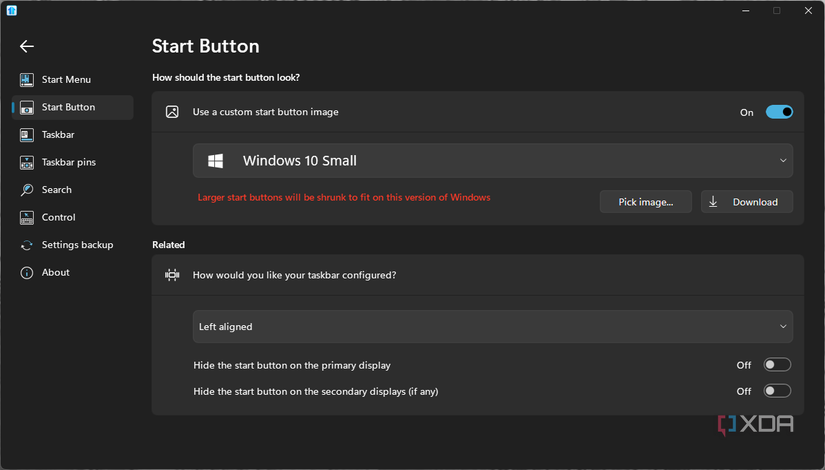The height and width of the screenshot is (470, 825).
Task: Click the Related section heading
Action: click(168, 245)
